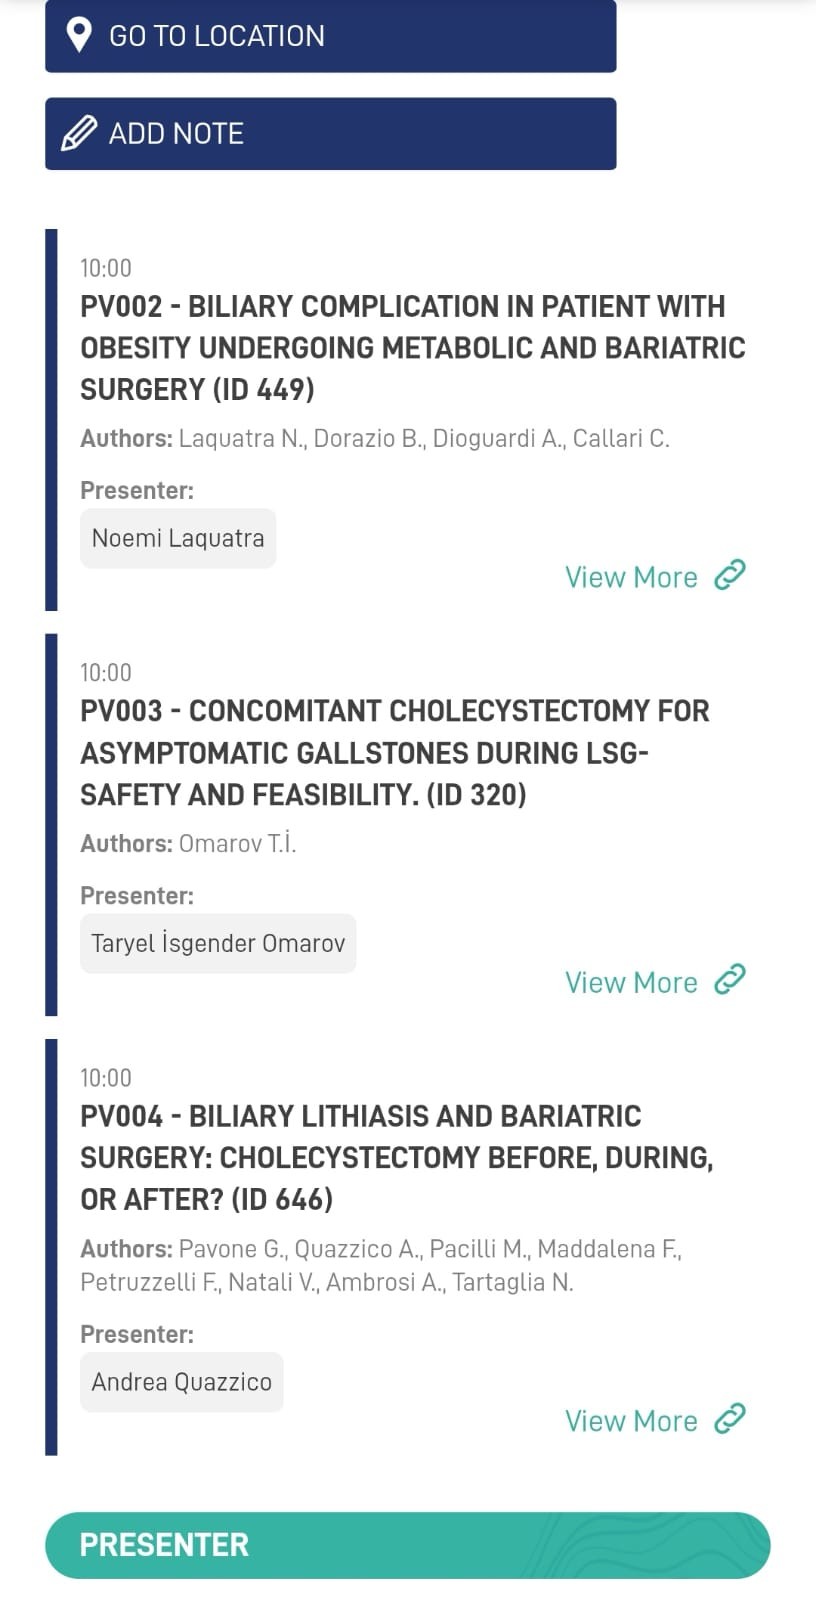Viewport: 816px width, 1600px height.
Task: Select presenter chip Noemi Laquatra
Action: pos(178,538)
